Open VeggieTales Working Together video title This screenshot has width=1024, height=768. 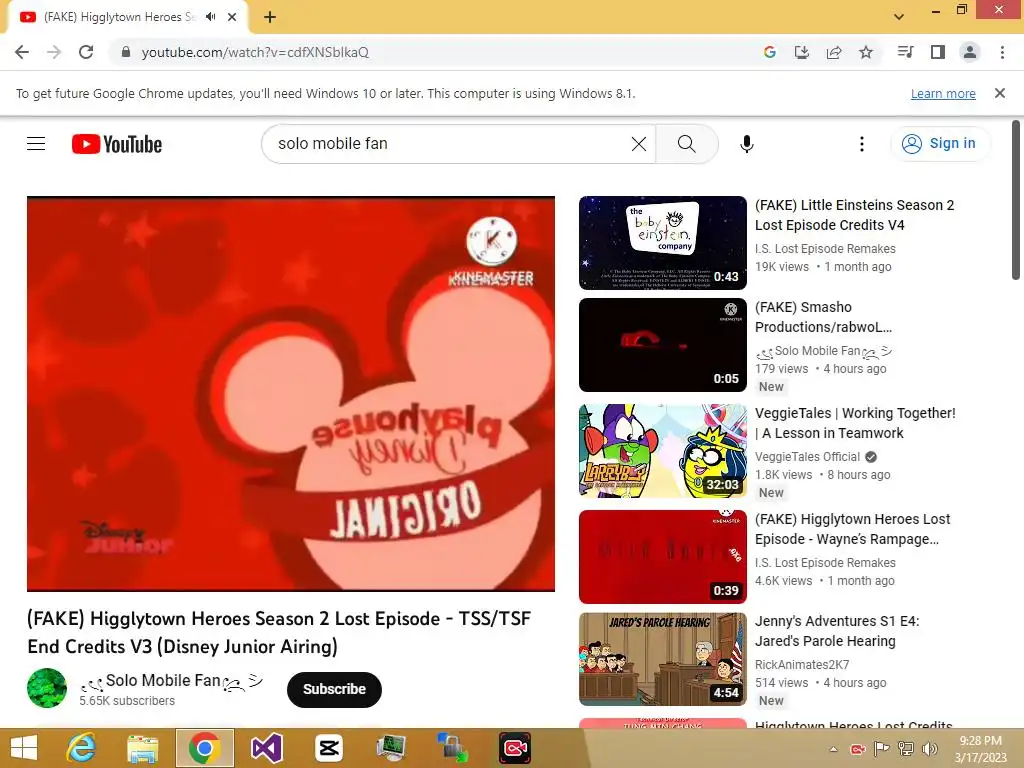tap(855, 423)
